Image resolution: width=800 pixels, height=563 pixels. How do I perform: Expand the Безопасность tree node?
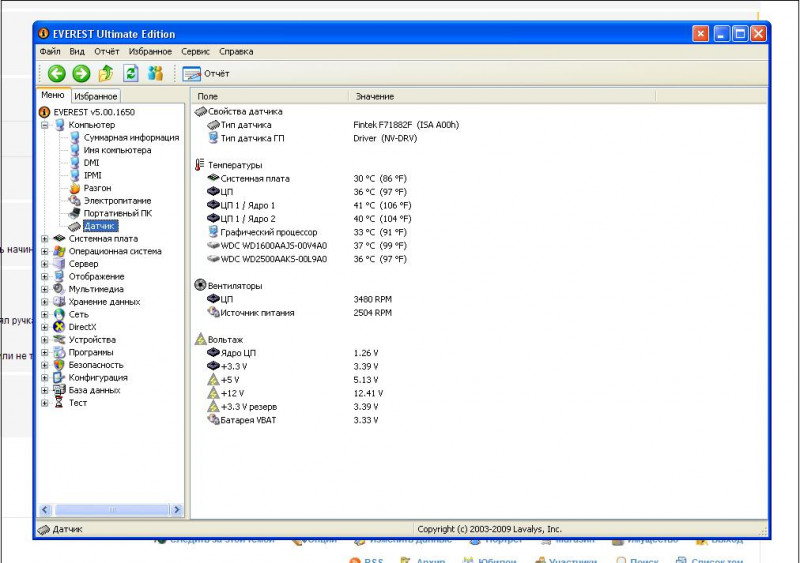point(45,365)
